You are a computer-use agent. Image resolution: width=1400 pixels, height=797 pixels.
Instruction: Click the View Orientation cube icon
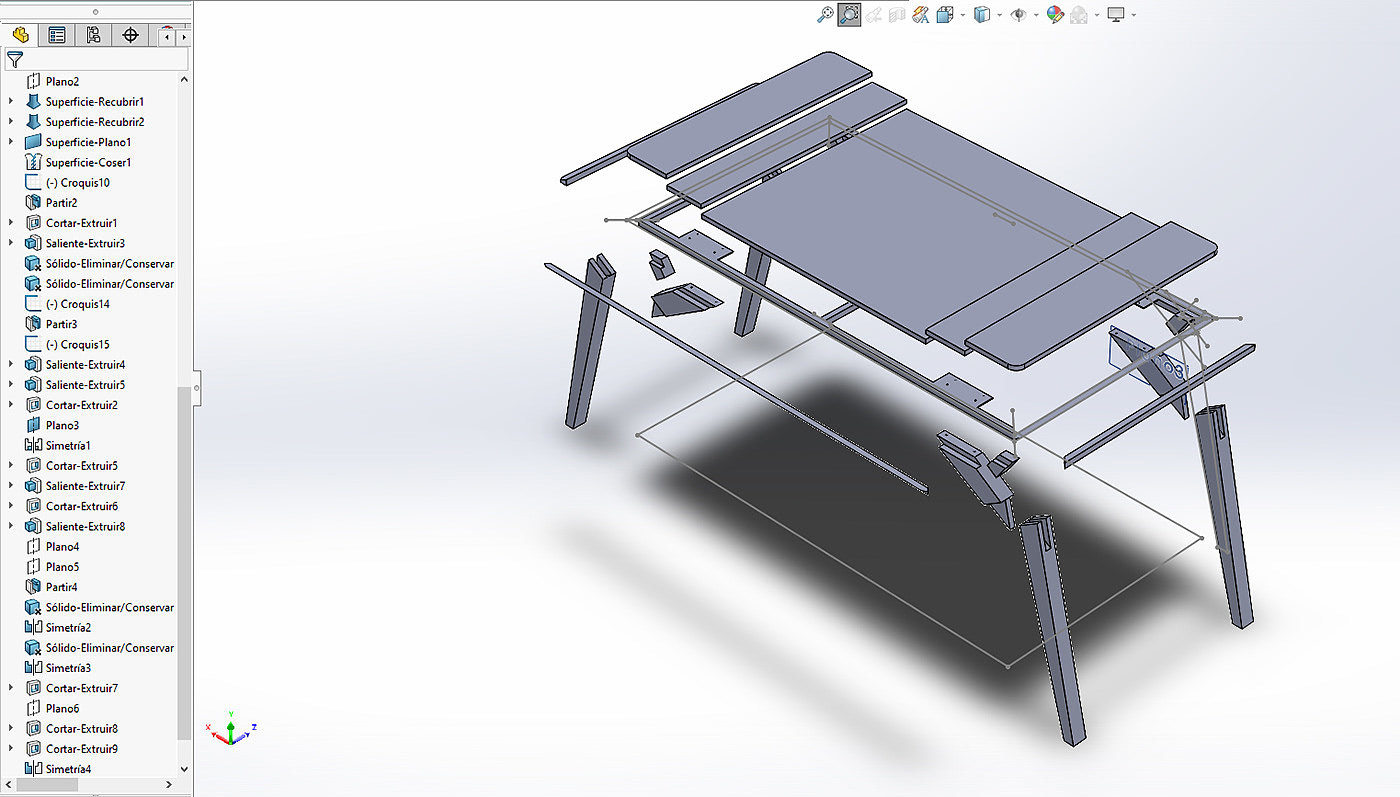coord(945,14)
